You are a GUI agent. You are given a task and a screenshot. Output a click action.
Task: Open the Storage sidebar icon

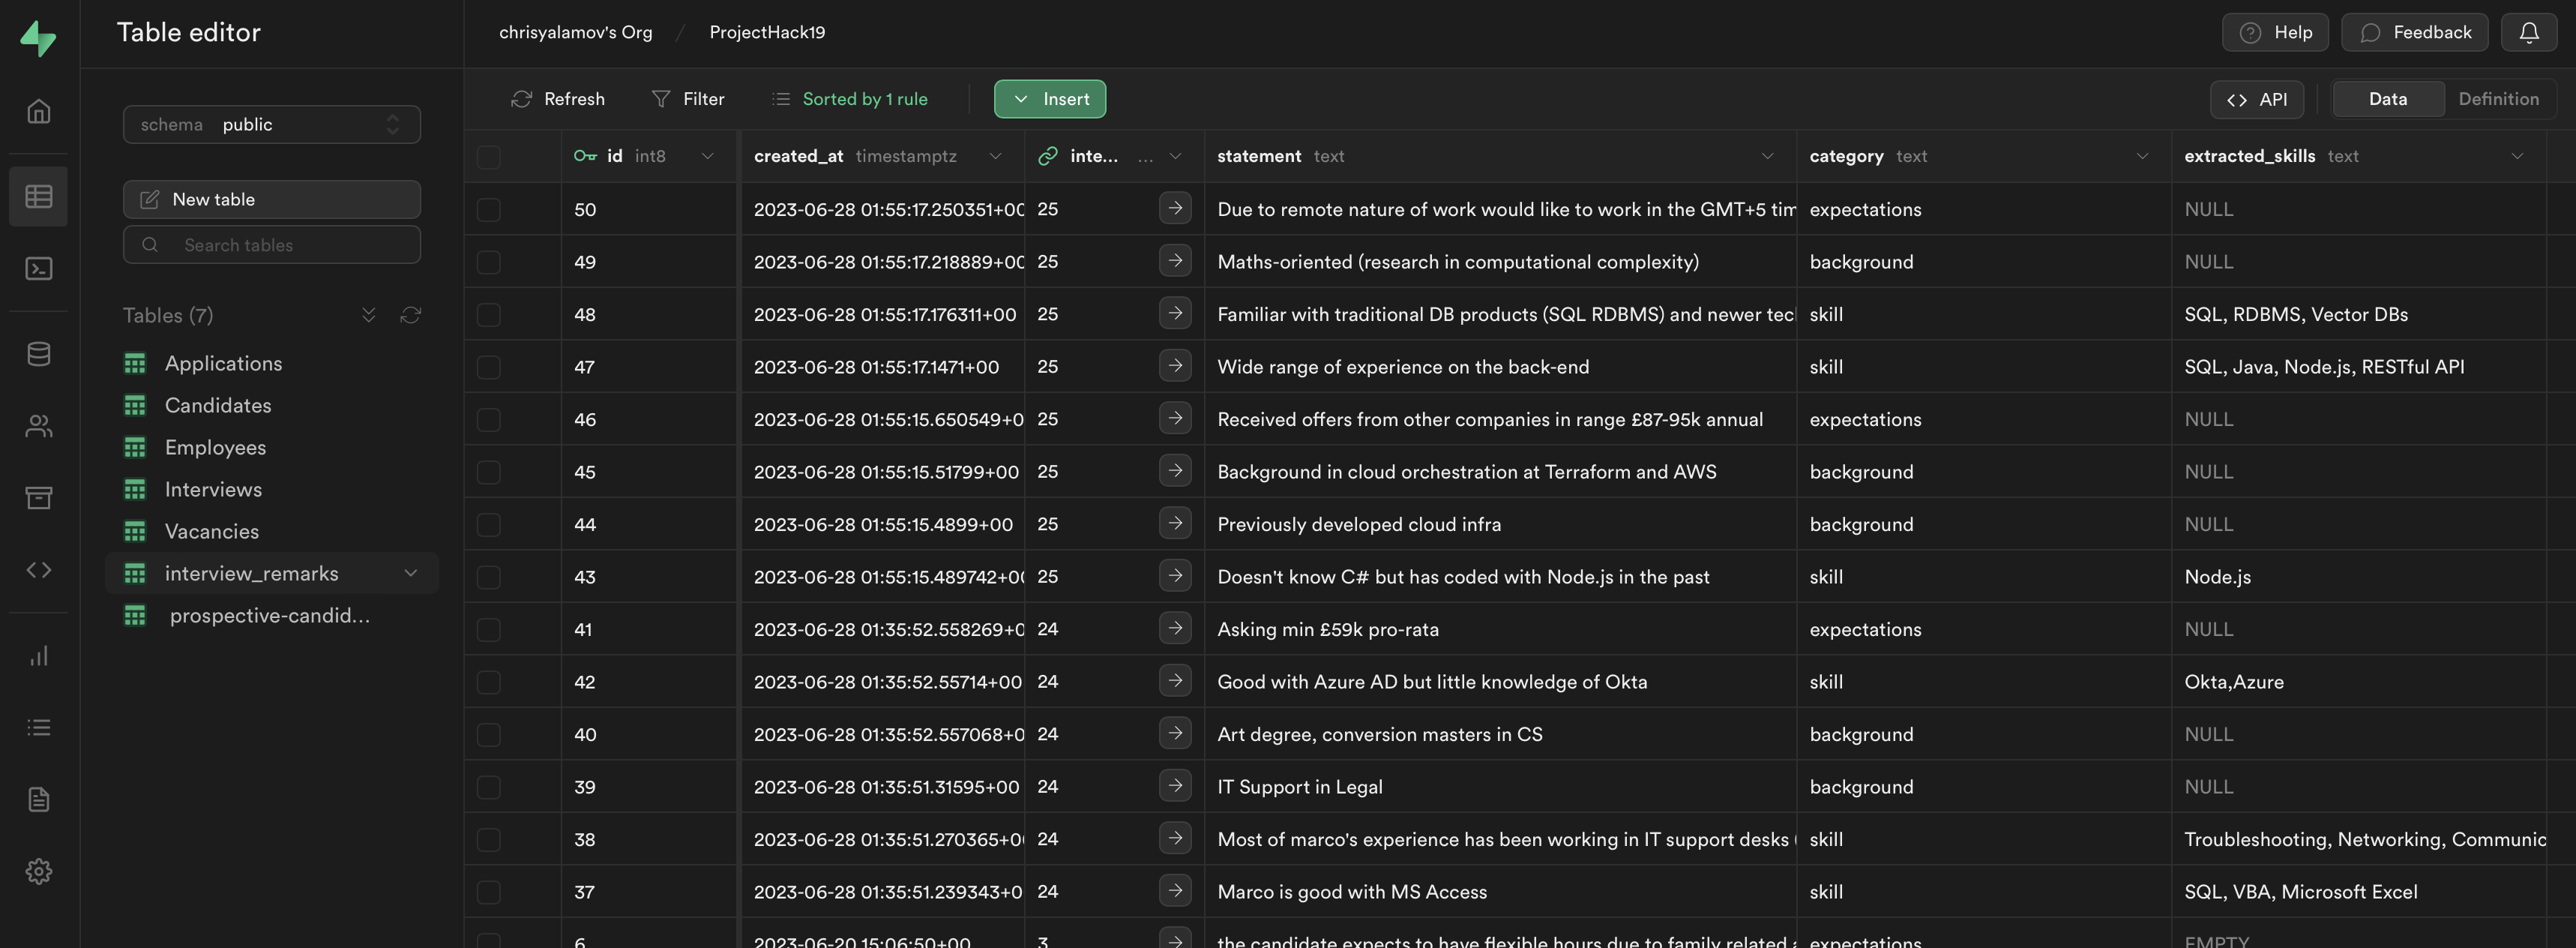(x=38, y=497)
